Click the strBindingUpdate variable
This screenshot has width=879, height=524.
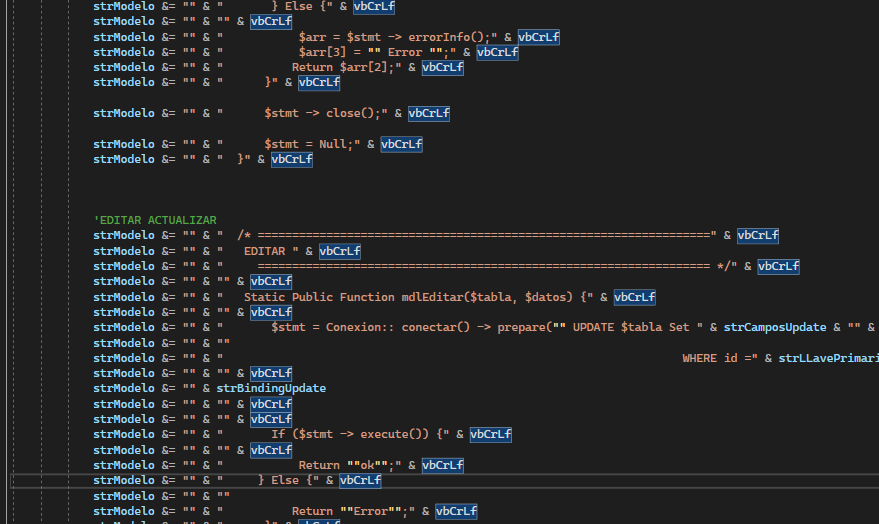(x=271, y=388)
